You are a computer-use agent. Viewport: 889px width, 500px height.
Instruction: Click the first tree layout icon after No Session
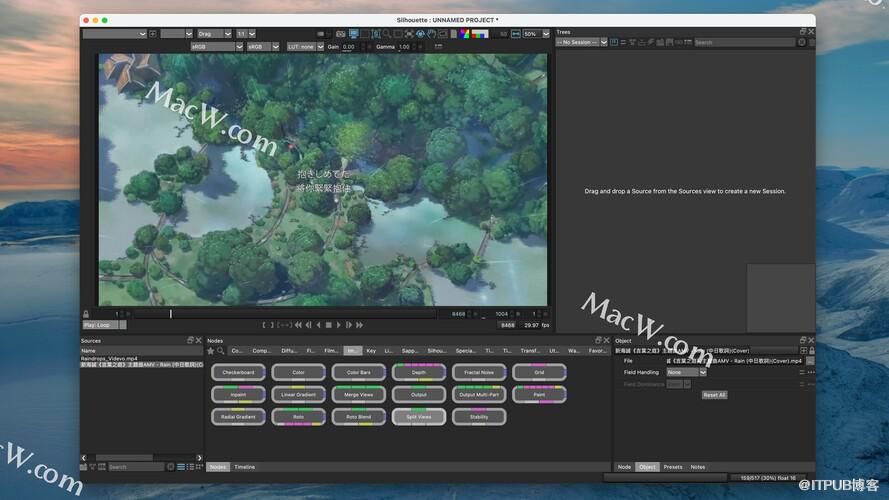tap(614, 42)
